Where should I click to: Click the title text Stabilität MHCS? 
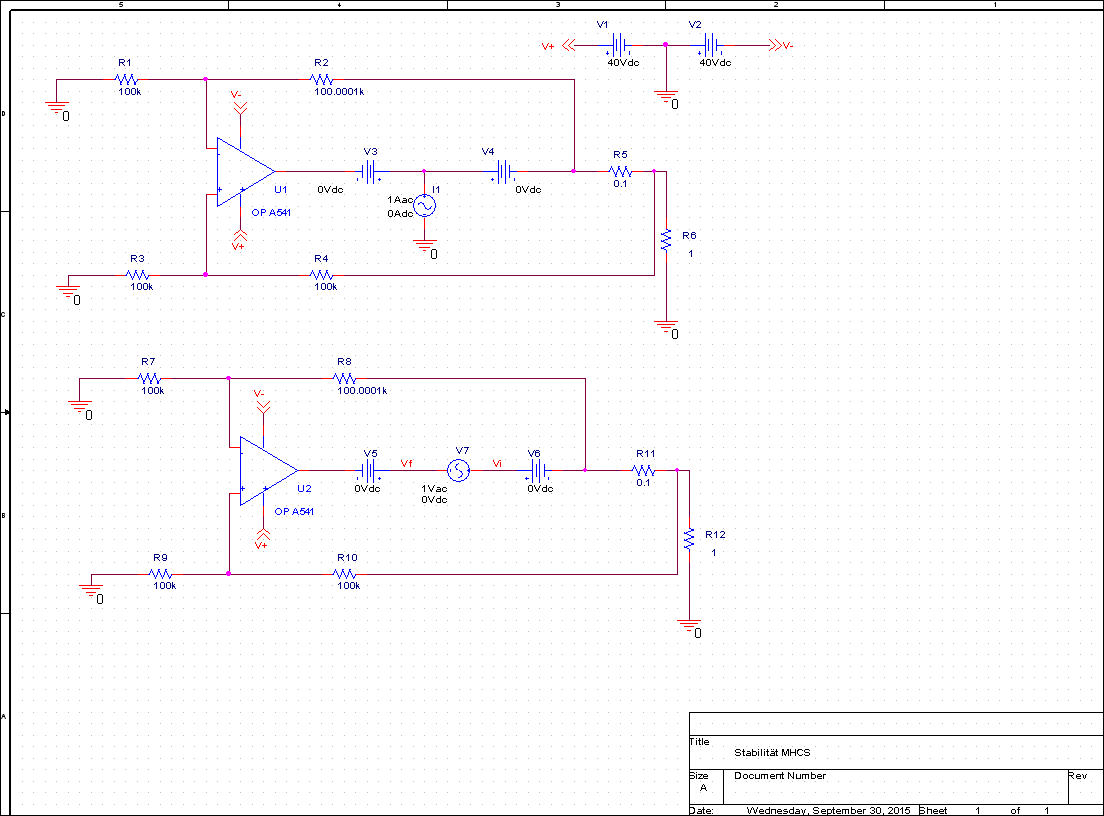pos(772,753)
